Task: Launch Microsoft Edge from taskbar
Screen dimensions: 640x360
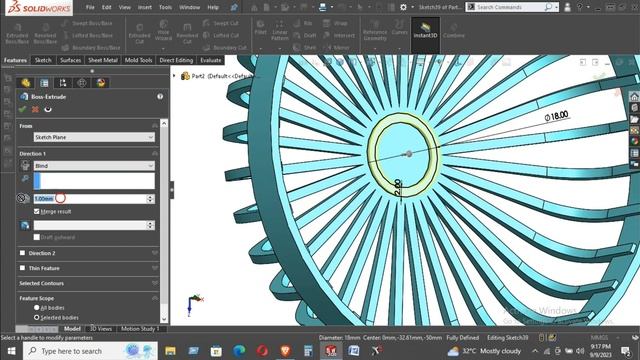Action: pyautogui.click(x=239, y=351)
